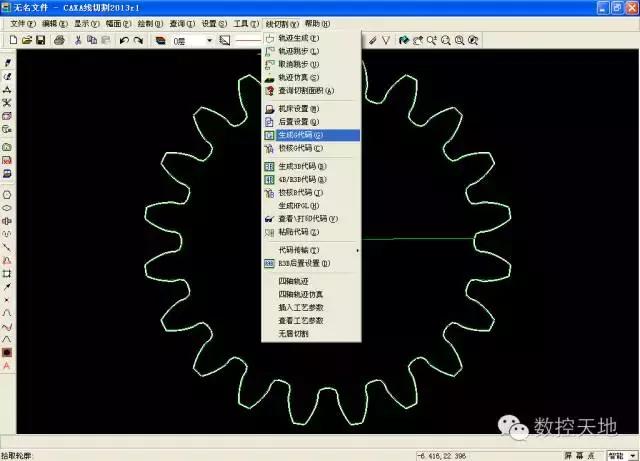640x461 pixels.
Task: Choose 查询切割面积 menu entry
Action: (x=311, y=91)
